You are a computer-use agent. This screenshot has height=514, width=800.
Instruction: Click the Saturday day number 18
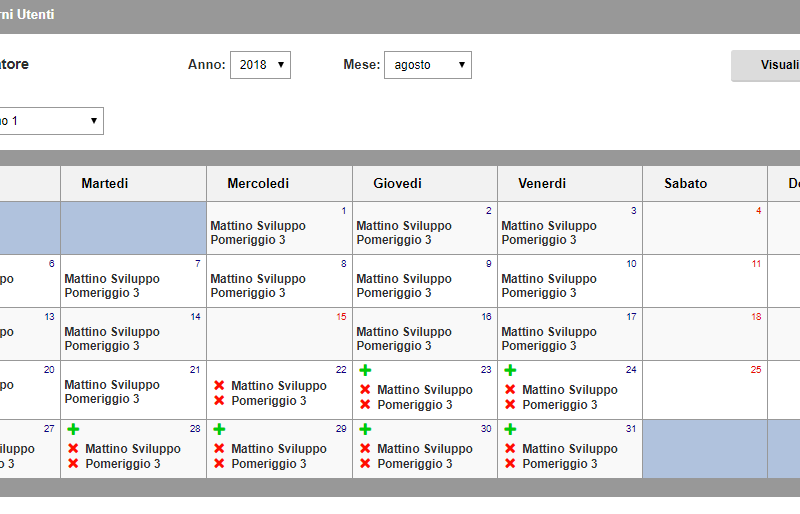756,316
